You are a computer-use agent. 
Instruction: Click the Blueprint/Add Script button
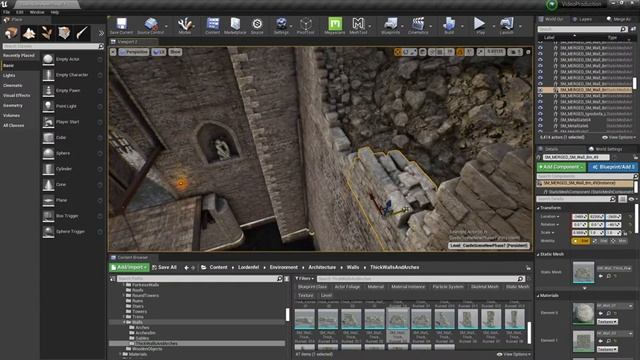pyautogui.click(x=613, y=167)
